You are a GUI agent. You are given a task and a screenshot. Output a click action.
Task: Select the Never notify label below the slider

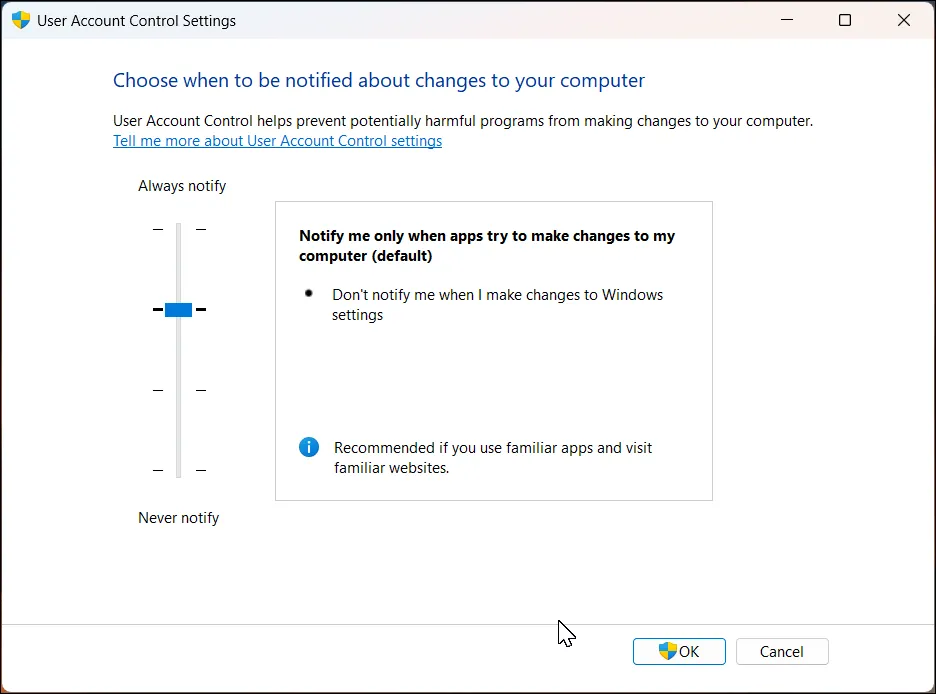point(178,517)
